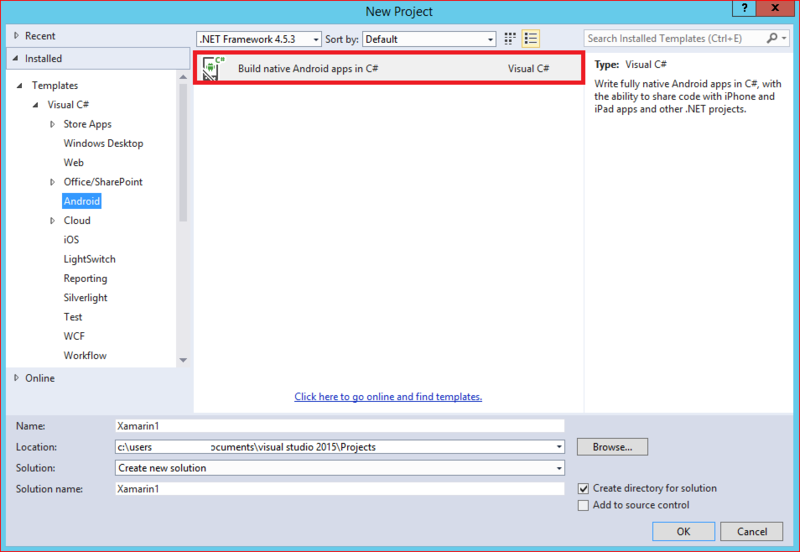
Task: Select the Silverlight category
Action: pos(85,297)
